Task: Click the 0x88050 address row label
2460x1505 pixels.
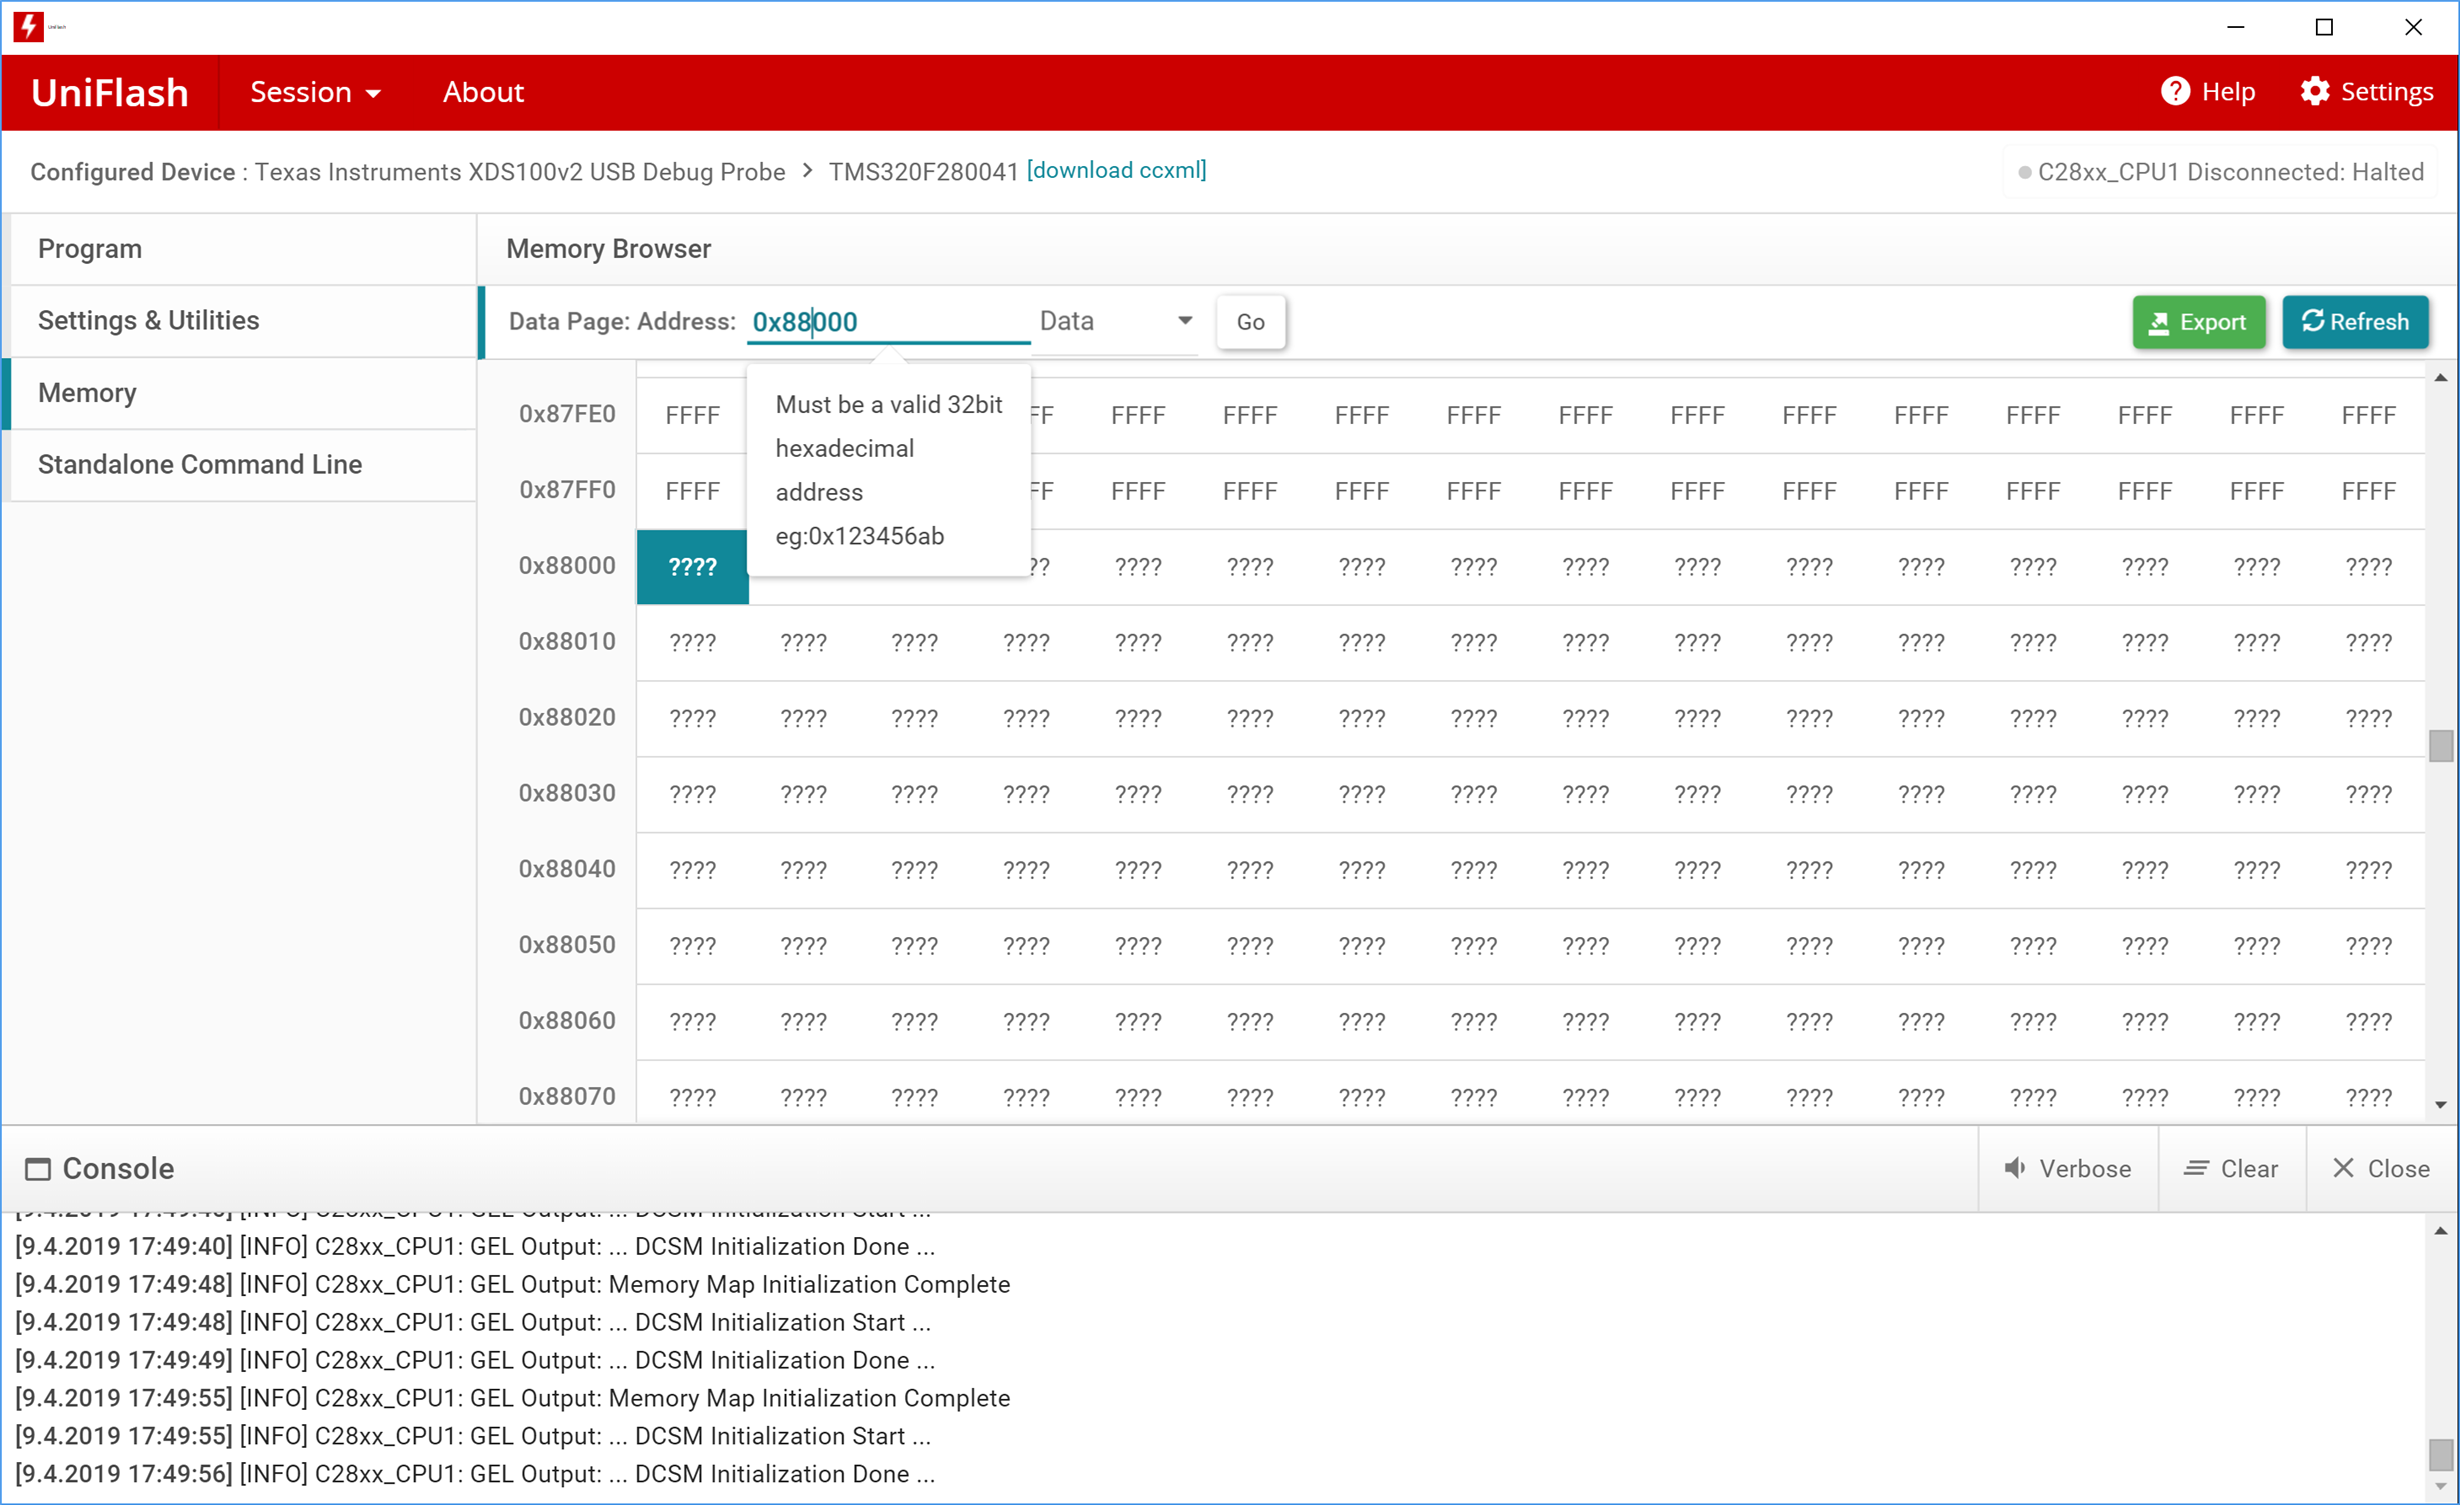Action: point(567,946)
